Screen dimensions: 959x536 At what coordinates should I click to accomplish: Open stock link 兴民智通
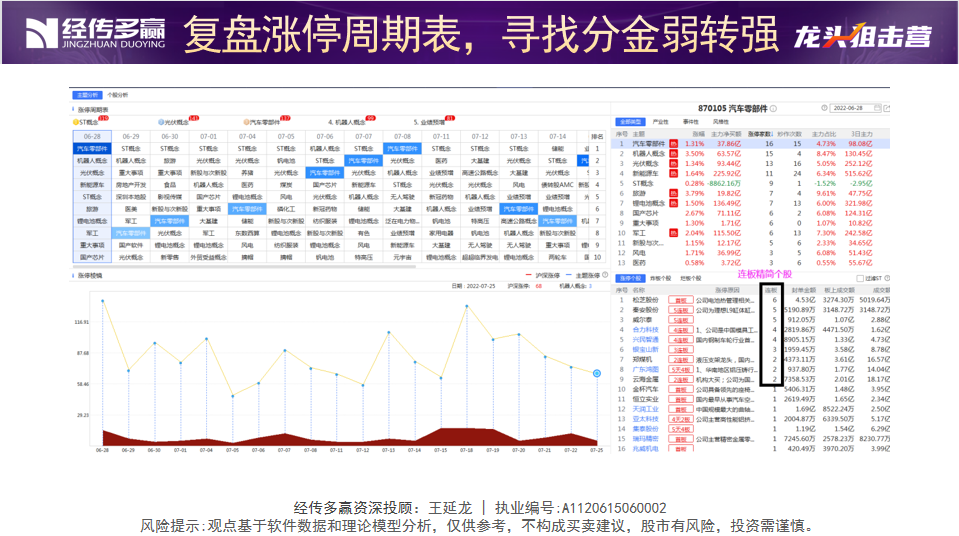pos(645,340)
